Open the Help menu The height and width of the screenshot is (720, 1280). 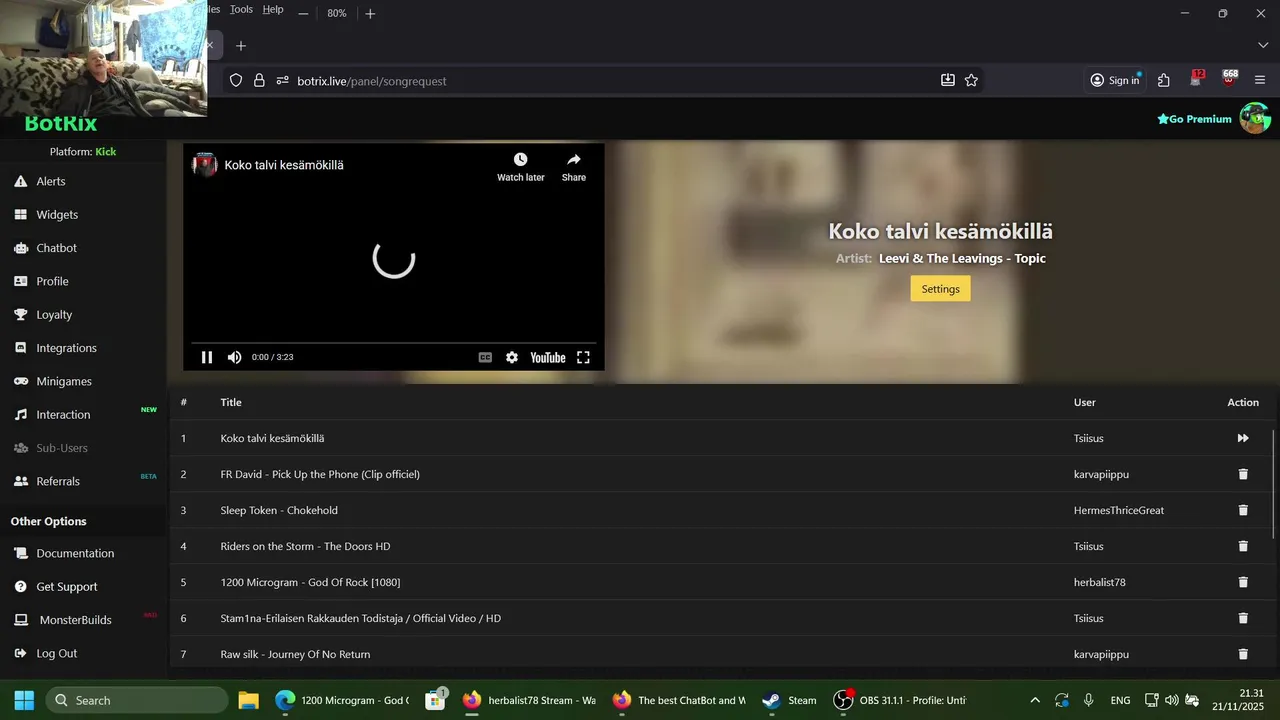tap(273, 9)
